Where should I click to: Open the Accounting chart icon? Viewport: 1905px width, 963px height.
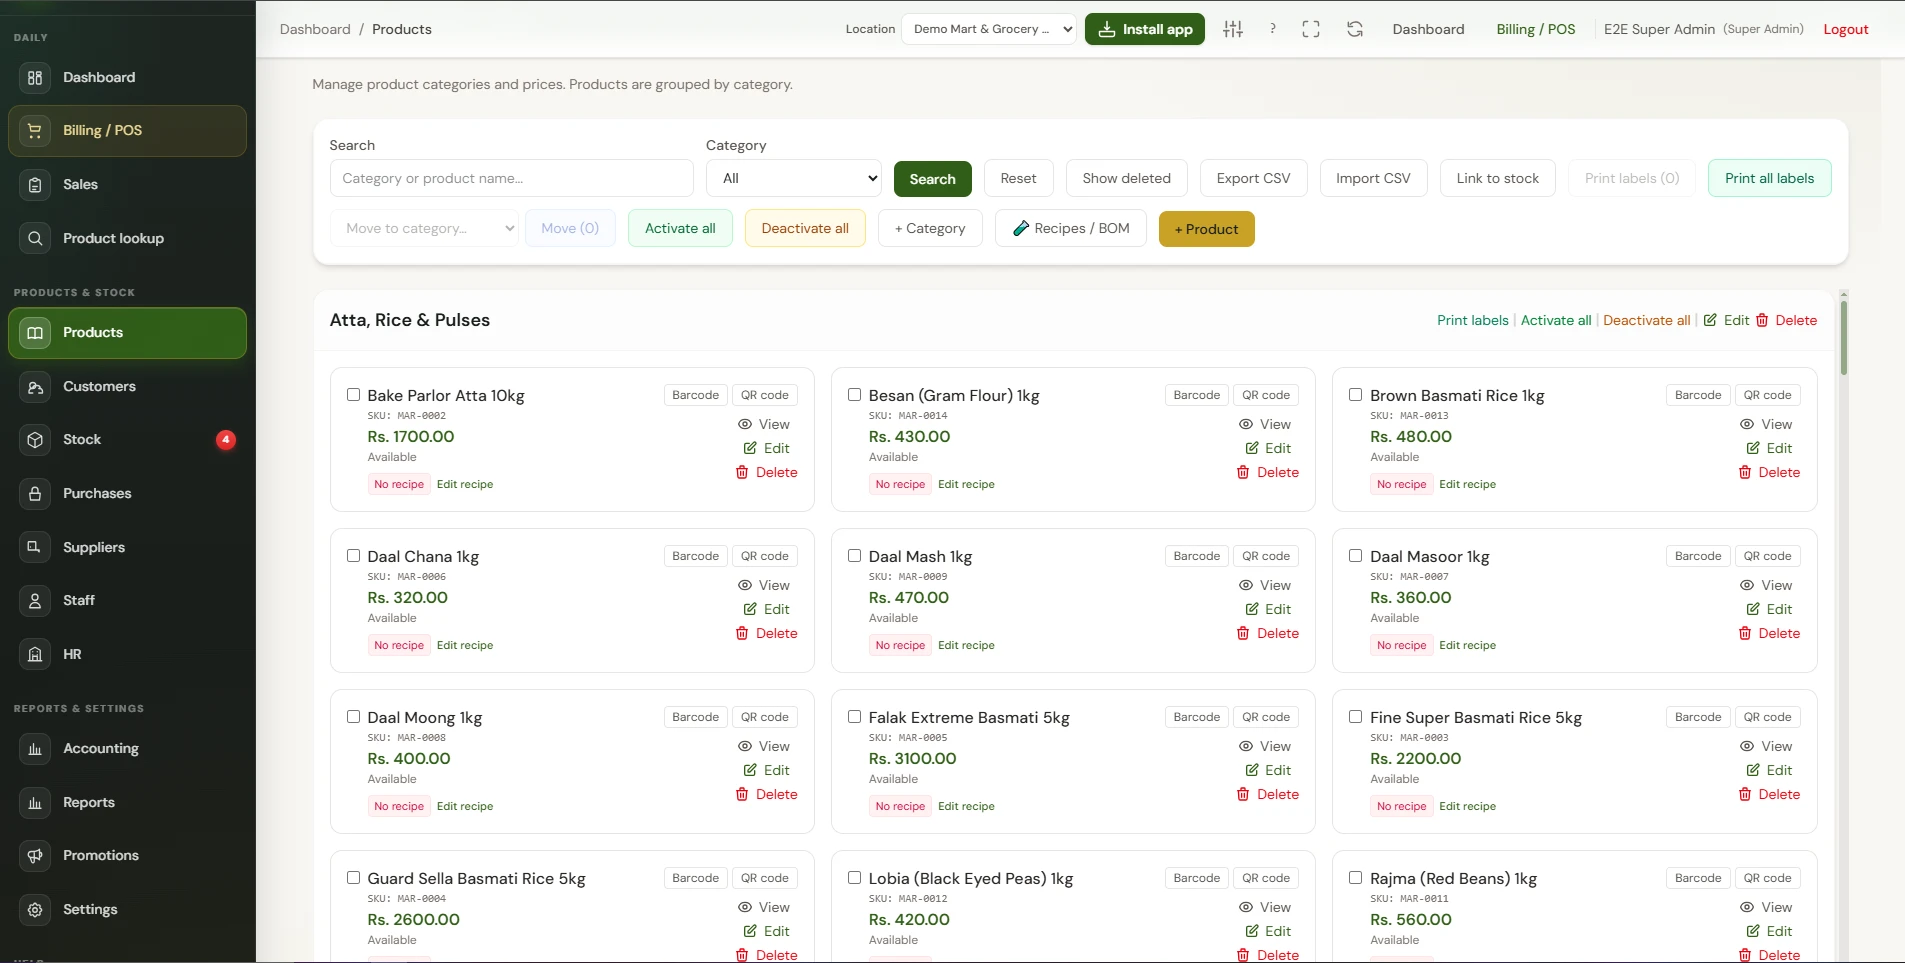click(x=35, y=749)
